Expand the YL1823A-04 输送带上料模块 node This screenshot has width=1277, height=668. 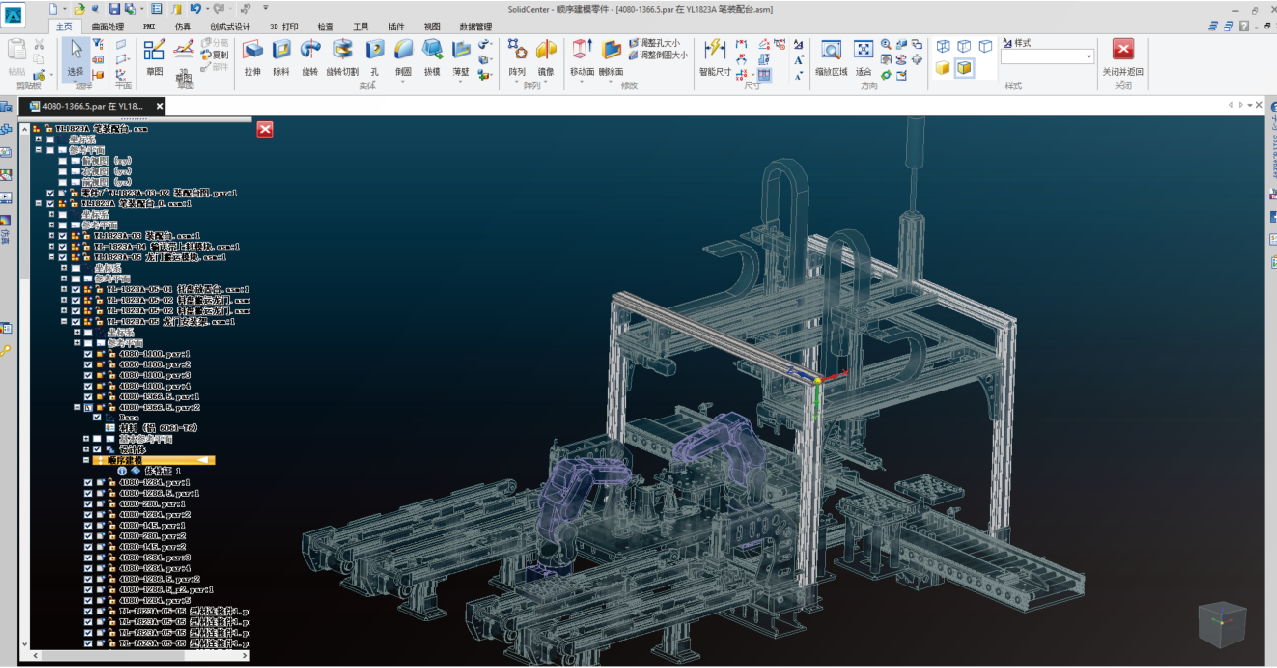coord(51,247)
